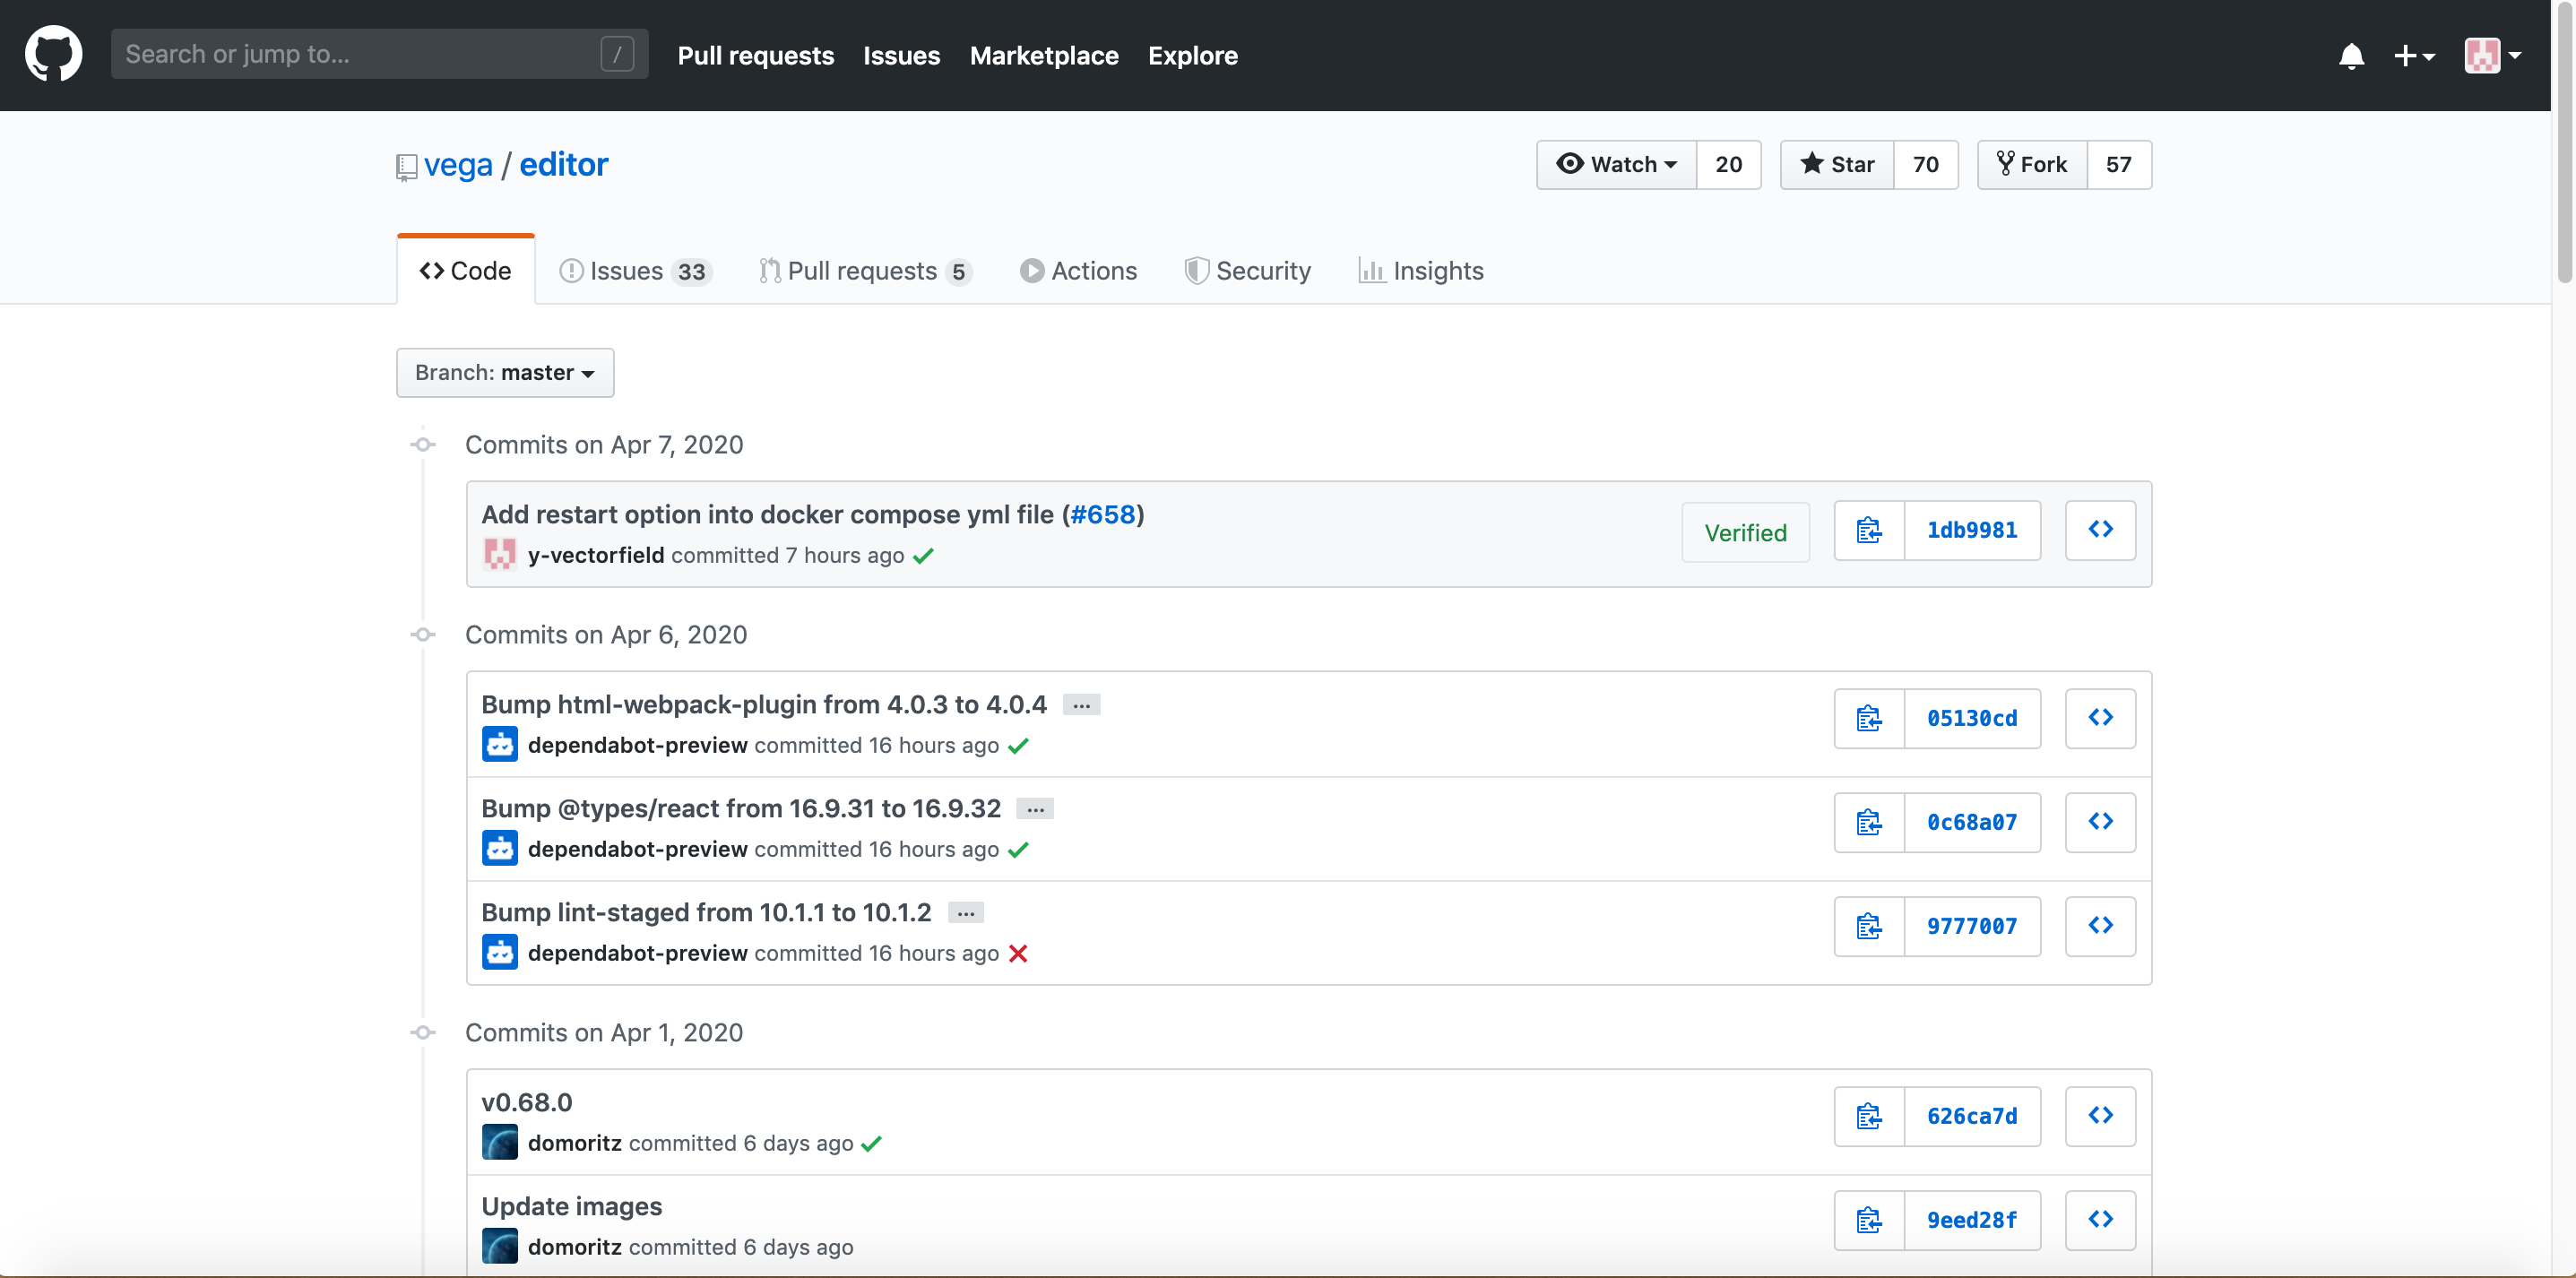
Task: Open pull request #658 link
Action: coord(1103,515)
